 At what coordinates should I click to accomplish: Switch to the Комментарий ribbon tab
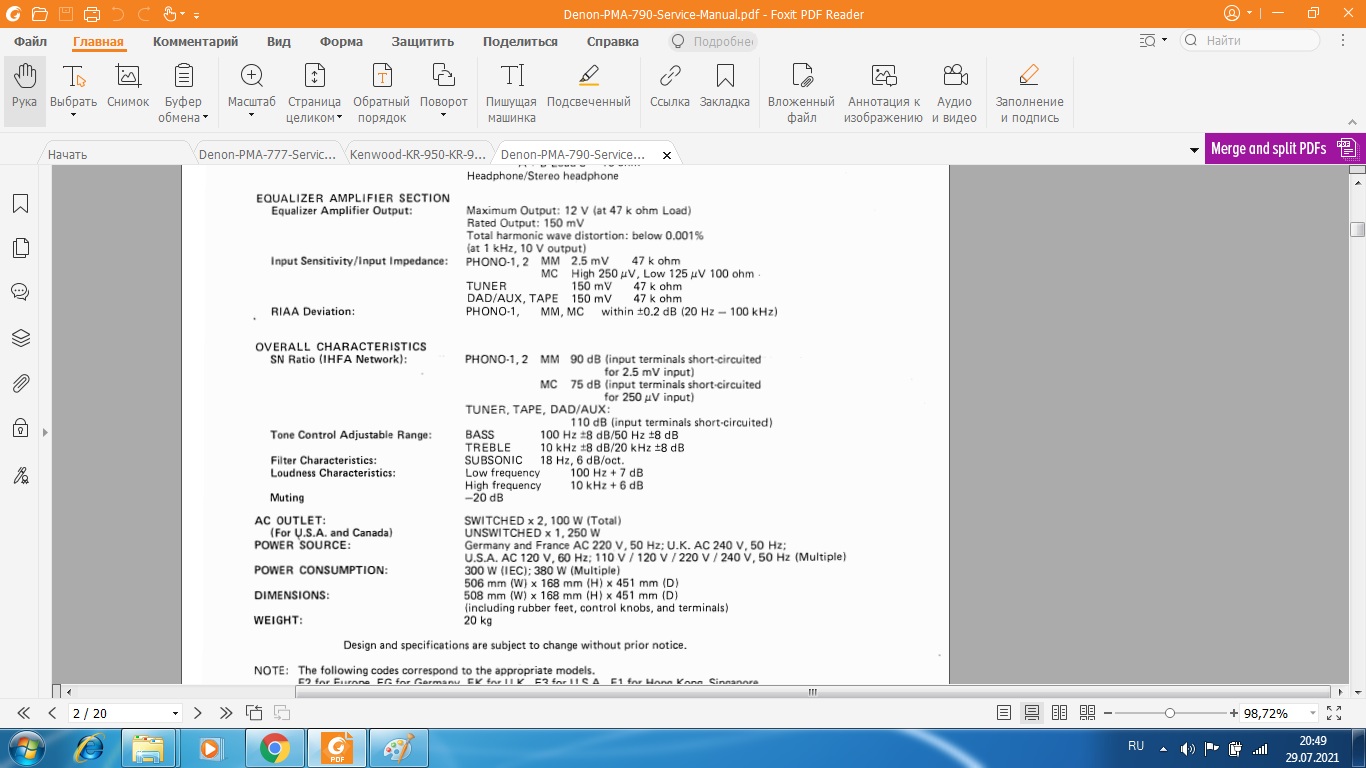(195, 42)
